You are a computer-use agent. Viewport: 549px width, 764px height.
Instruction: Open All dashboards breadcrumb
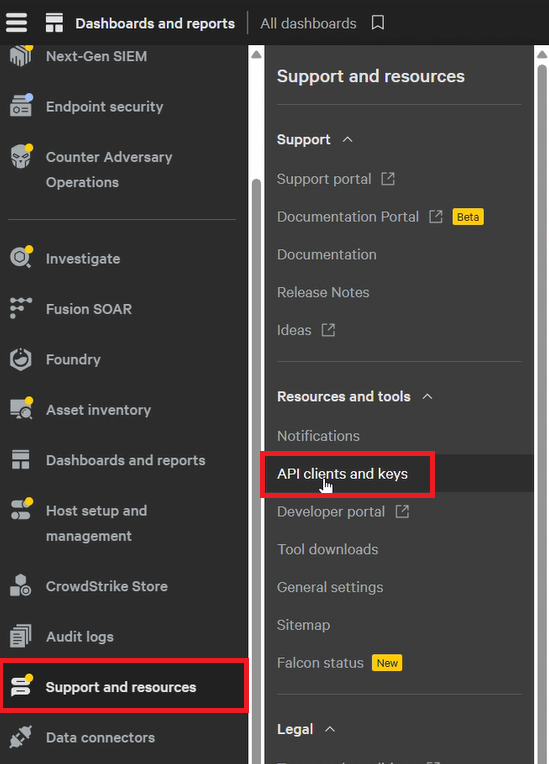click(308, 23)
